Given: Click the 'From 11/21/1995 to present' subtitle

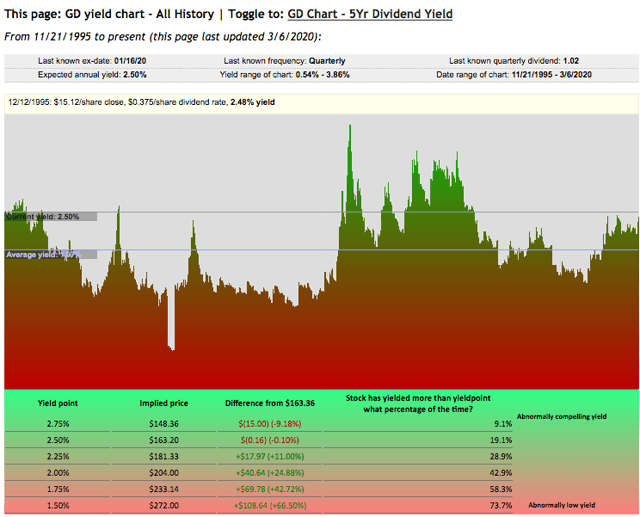Looking at the screenshot, I should click(163, 37).
